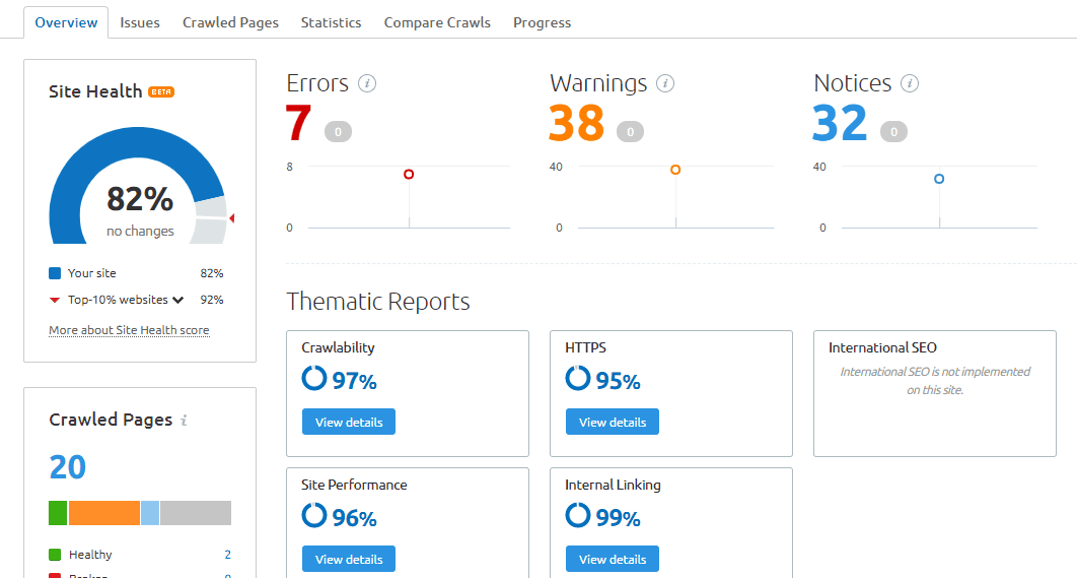
Task: Click the International SEO card title
Action: (x=883, y=348)
